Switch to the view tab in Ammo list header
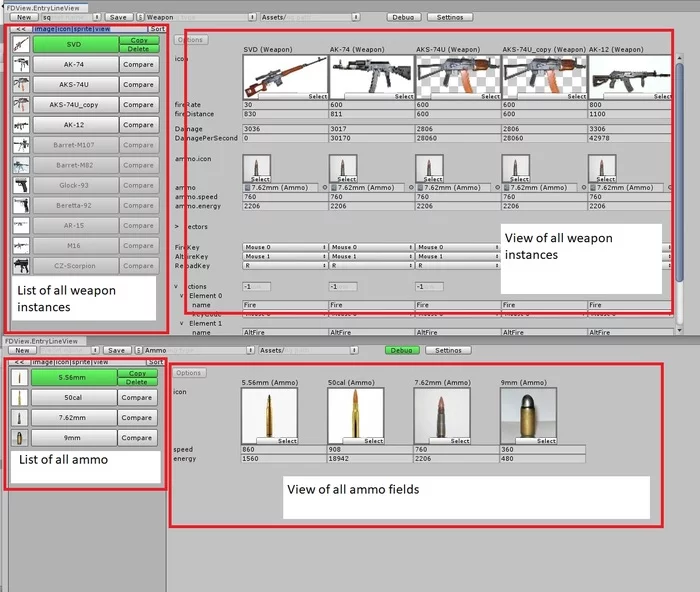Image resolution: width=700 pixels, height=592 pixels. point(100,362)
